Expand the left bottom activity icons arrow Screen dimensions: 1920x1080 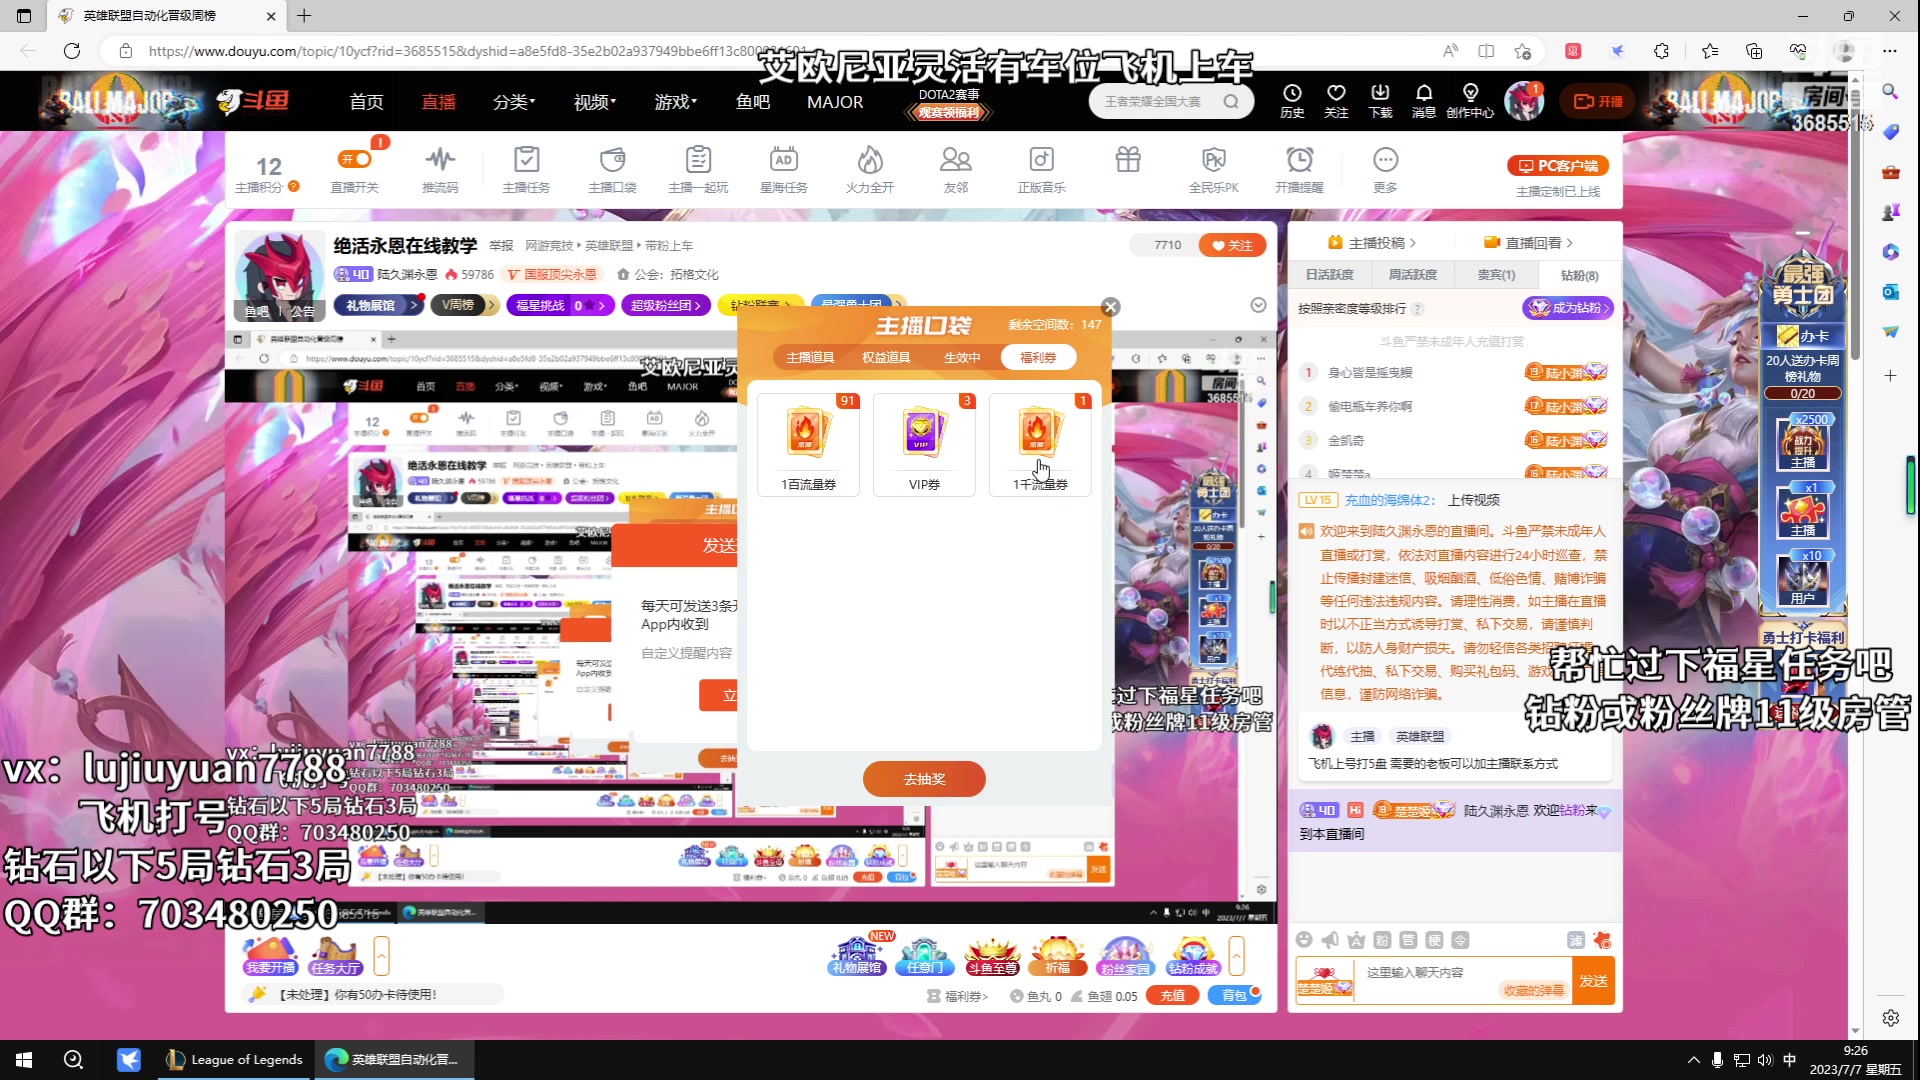point(381,956)
